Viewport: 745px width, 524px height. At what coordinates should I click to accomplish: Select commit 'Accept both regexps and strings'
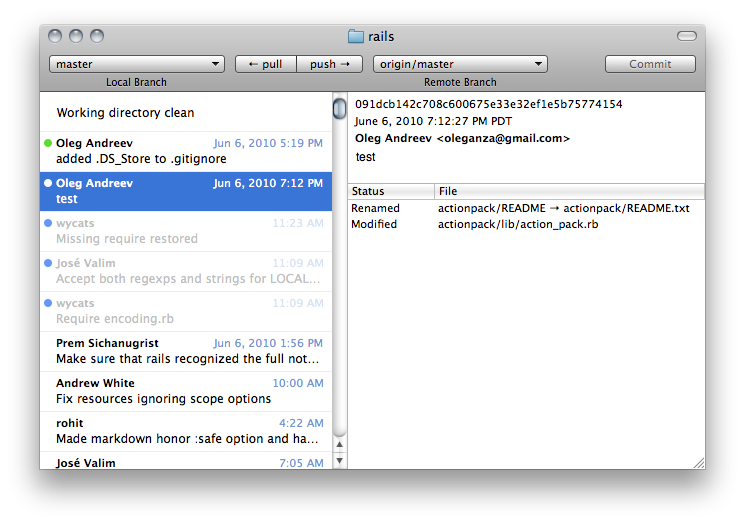[x=186, y=271]
